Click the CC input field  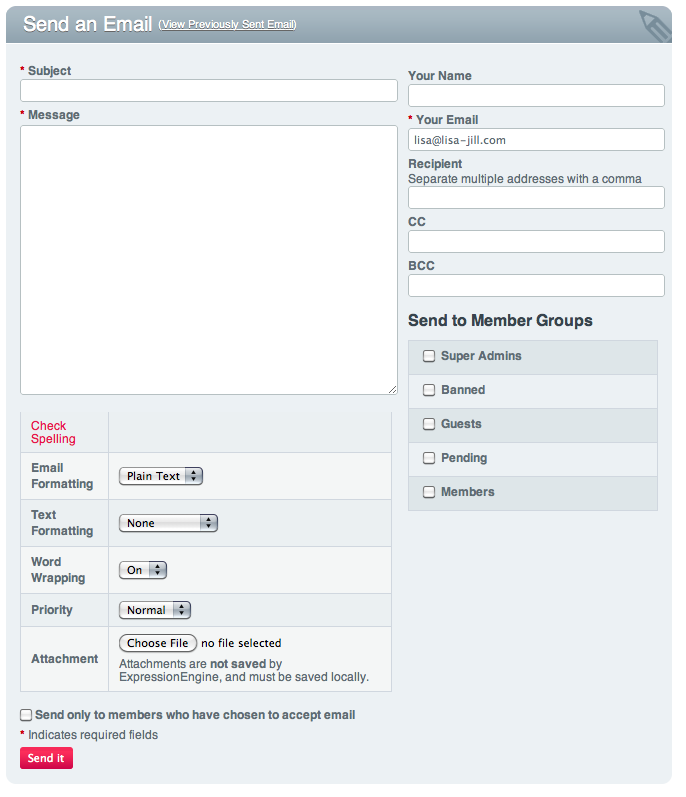536,242
